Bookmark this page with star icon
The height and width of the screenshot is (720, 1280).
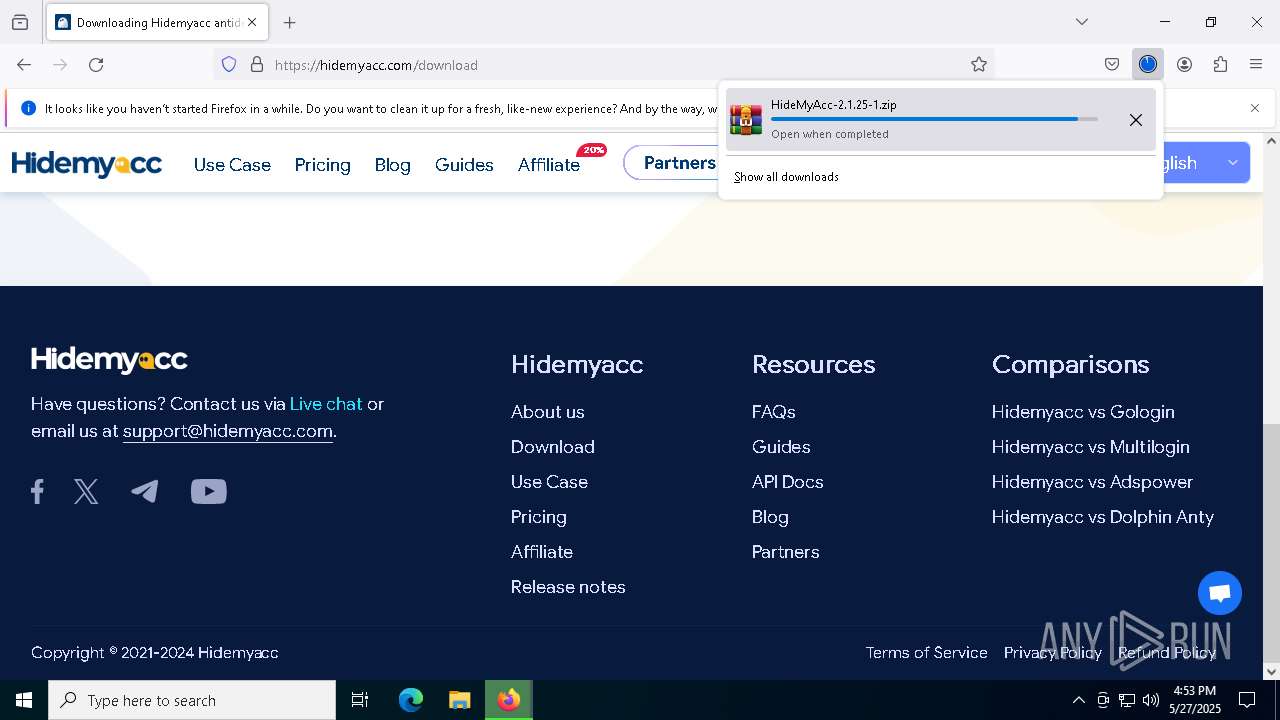979,65
